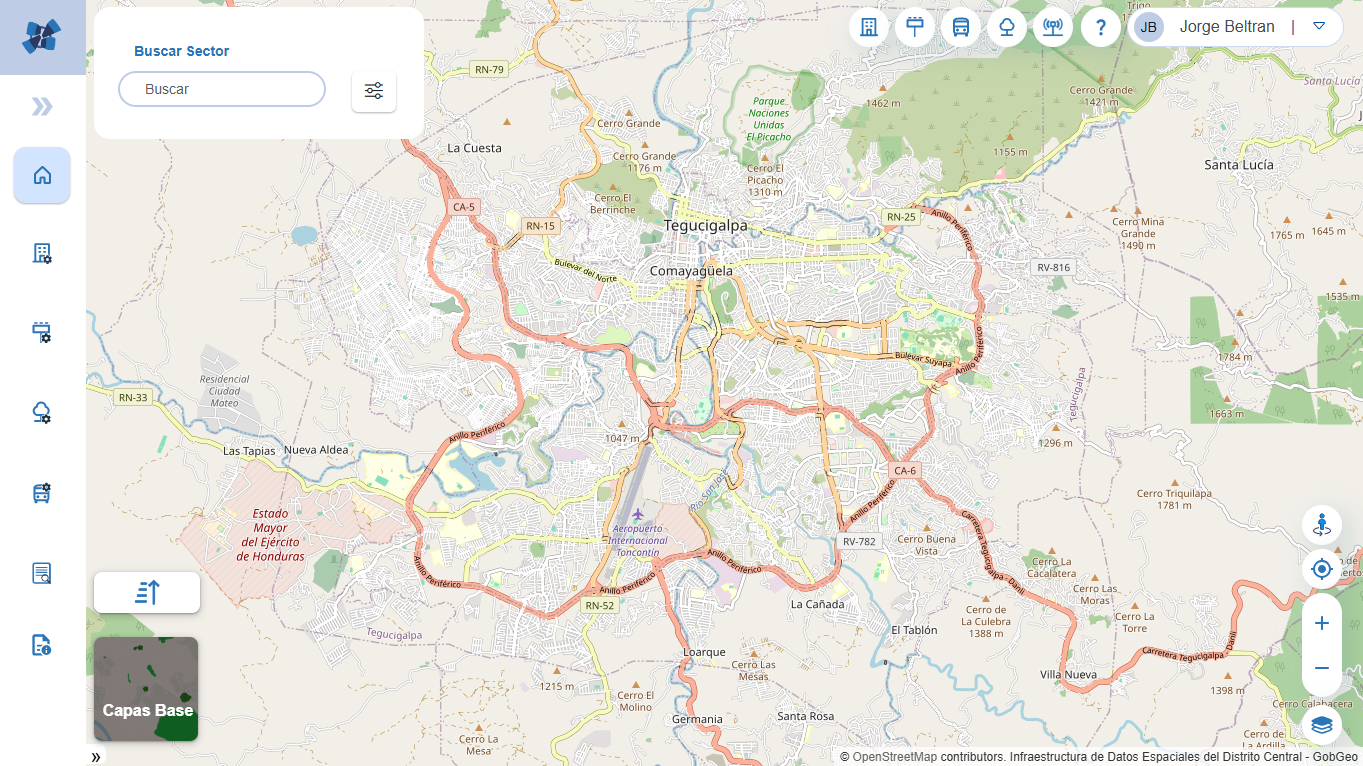The image size is (1363, 766).
Task: Open help with the question mark icon
Action: coord(1100,27)
